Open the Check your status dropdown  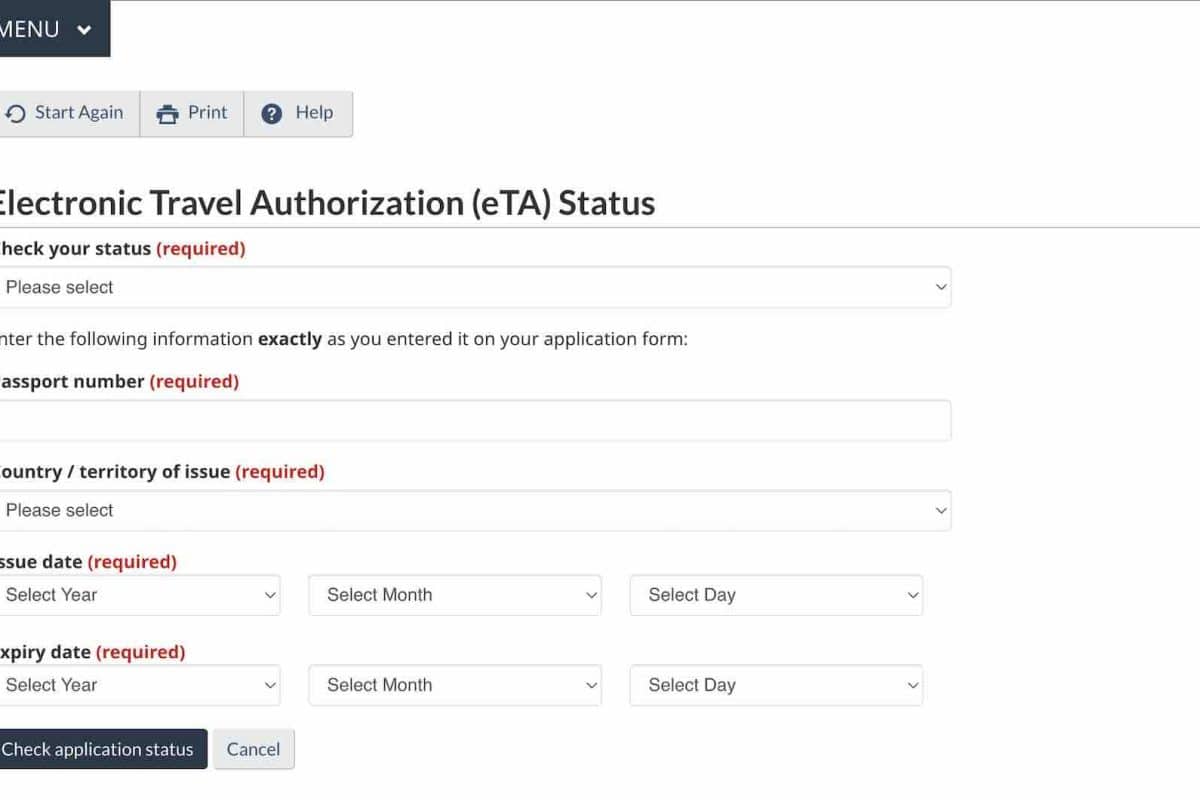(x=474, y=287)
